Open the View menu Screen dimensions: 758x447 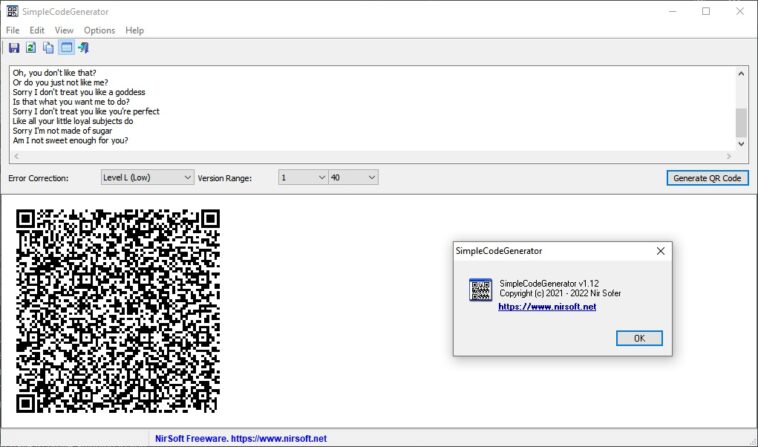click(x=64, y=30)
